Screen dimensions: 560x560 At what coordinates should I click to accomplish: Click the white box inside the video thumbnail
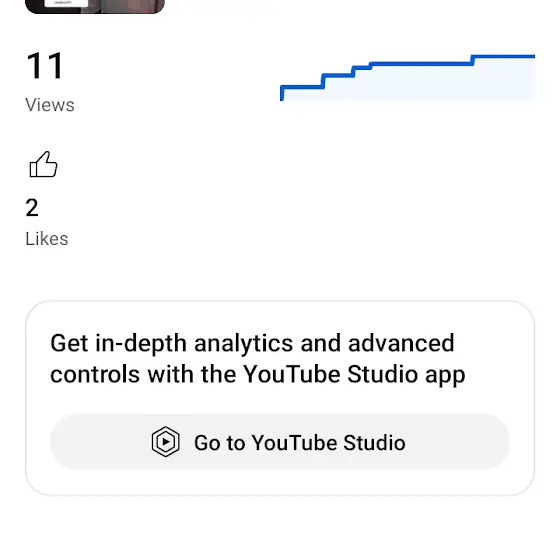[66, 3]
